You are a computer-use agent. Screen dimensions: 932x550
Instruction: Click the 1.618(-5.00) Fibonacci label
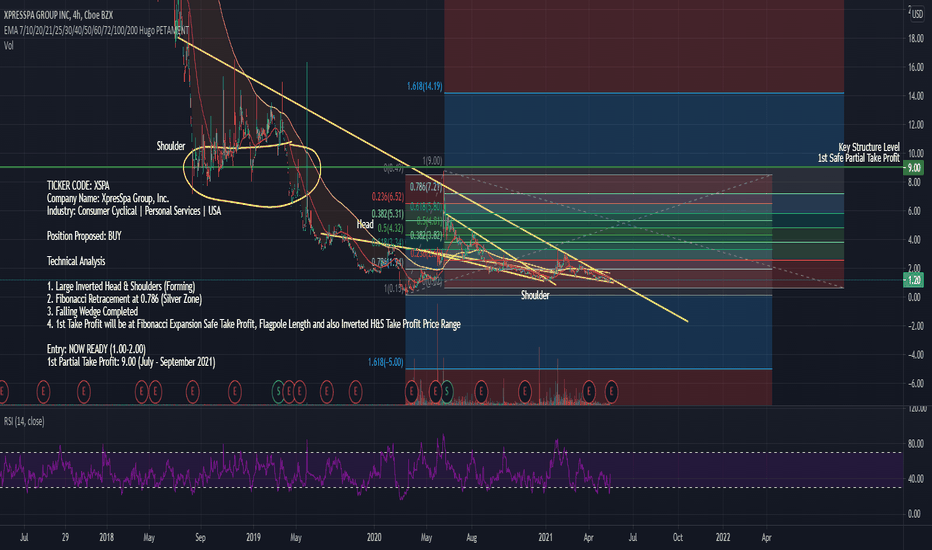[385, 362]
